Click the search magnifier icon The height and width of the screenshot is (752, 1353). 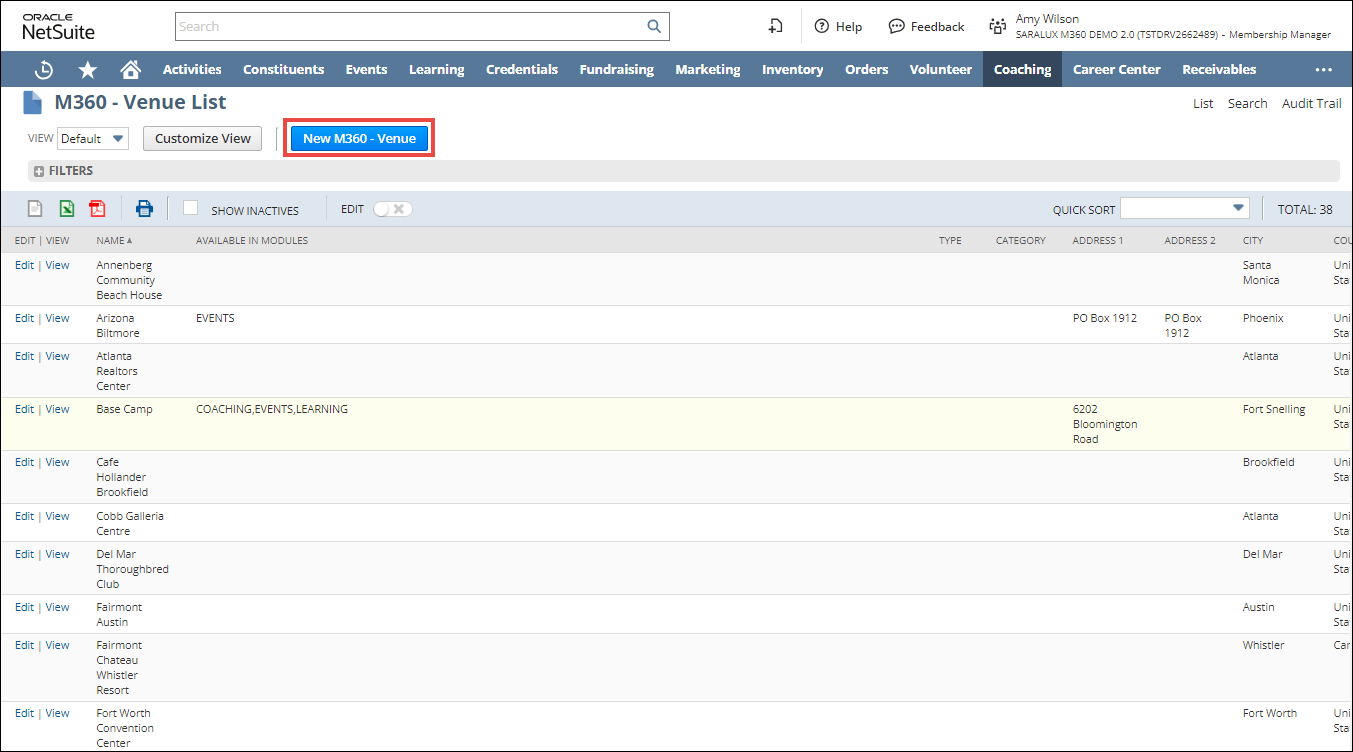point(654,27)
